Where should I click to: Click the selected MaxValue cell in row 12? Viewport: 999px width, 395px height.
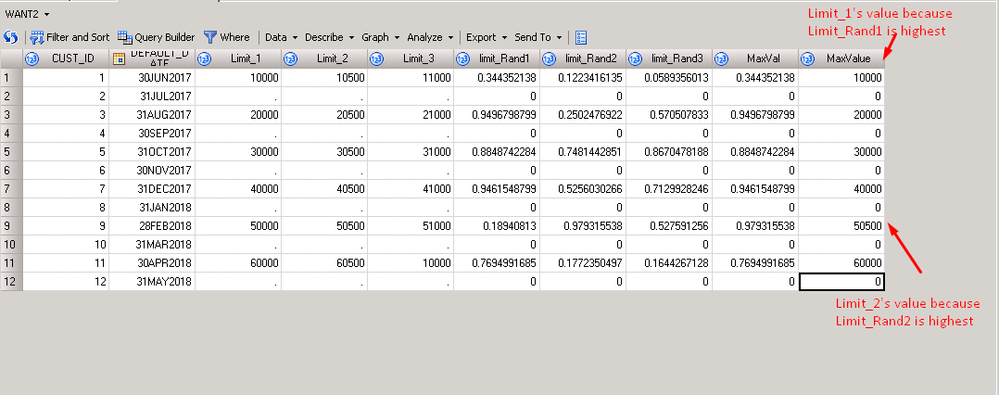(841, 281)
